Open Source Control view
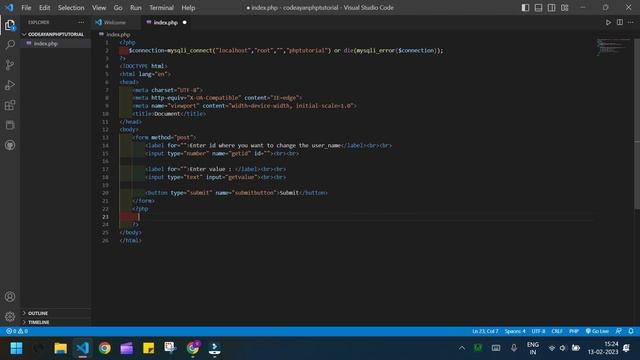 tap(10, 64)
